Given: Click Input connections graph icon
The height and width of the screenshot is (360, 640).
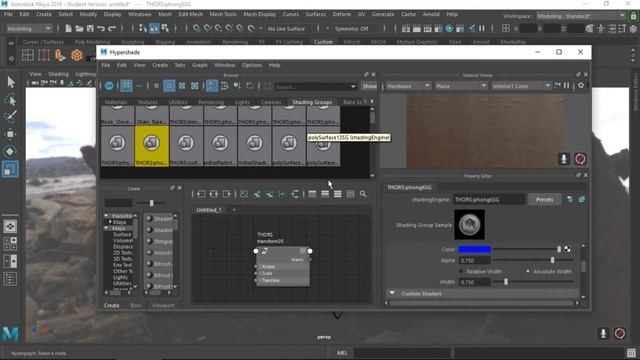Looking at the screenshot, I should tap(201, 194).
